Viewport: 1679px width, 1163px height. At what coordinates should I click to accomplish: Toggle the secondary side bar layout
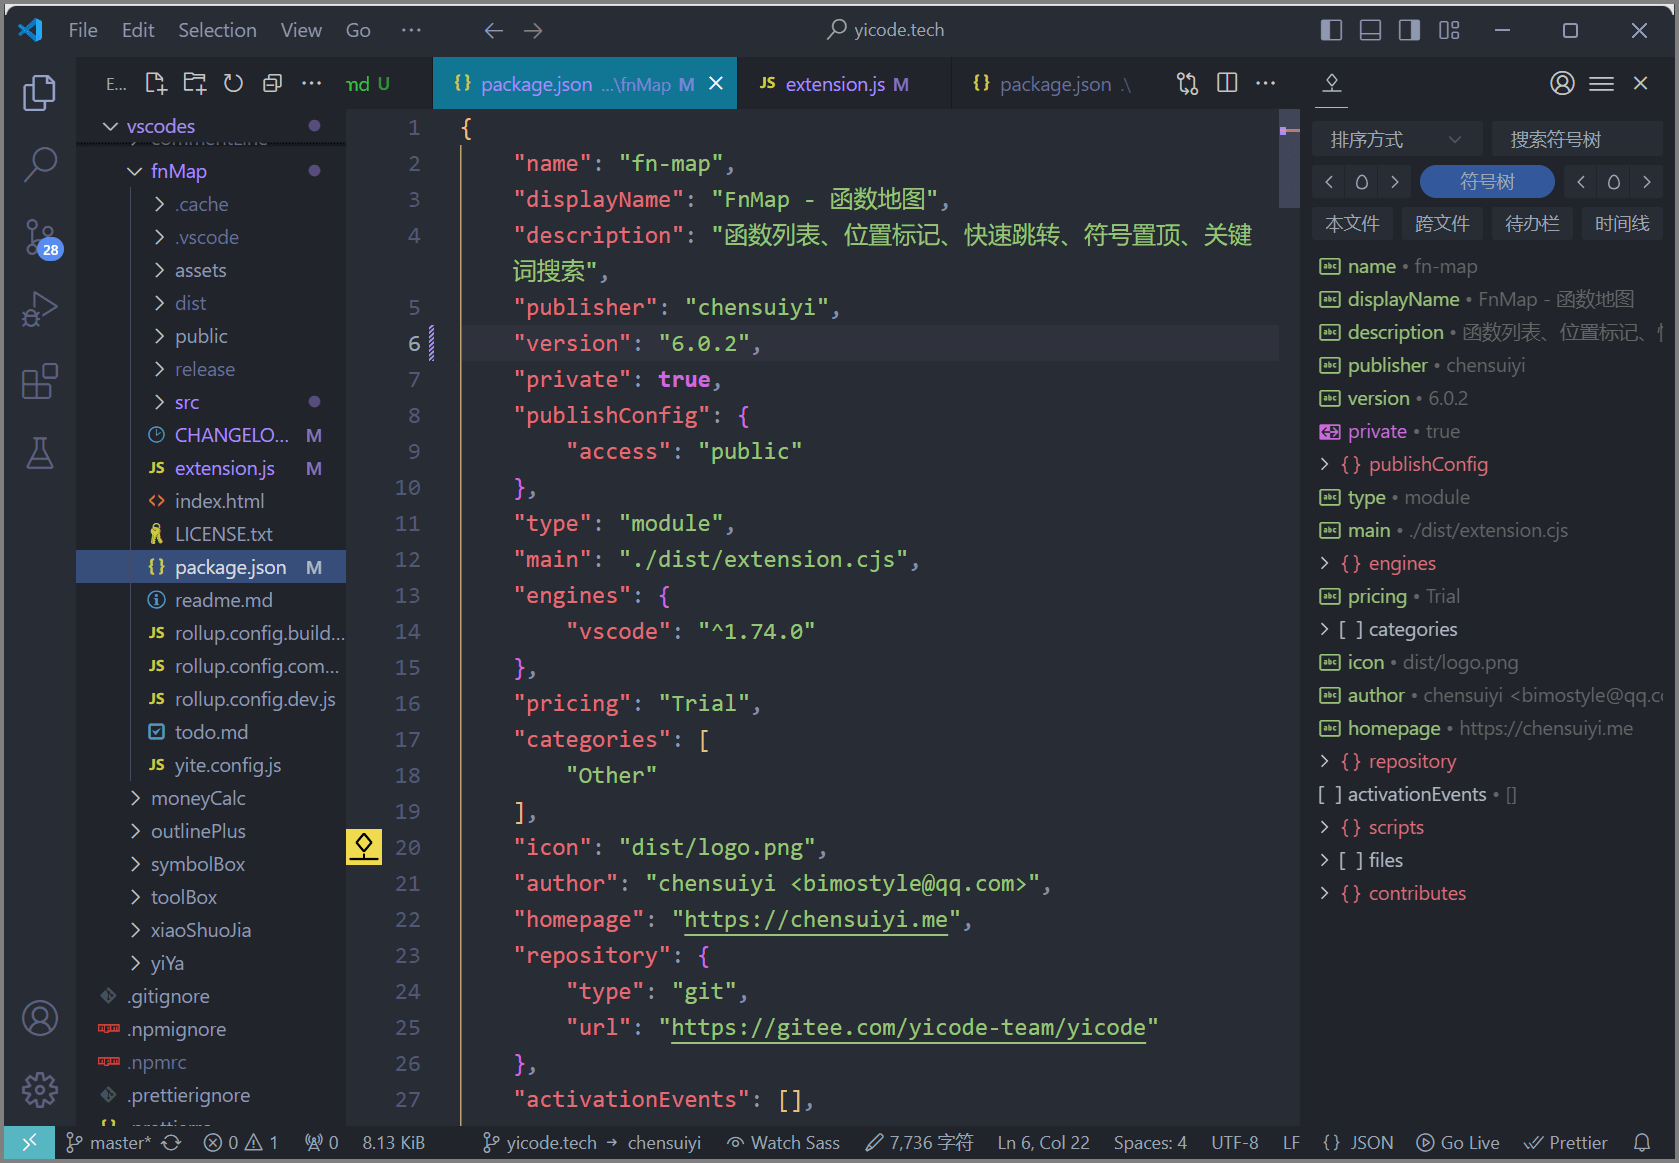click(1409, 30)
